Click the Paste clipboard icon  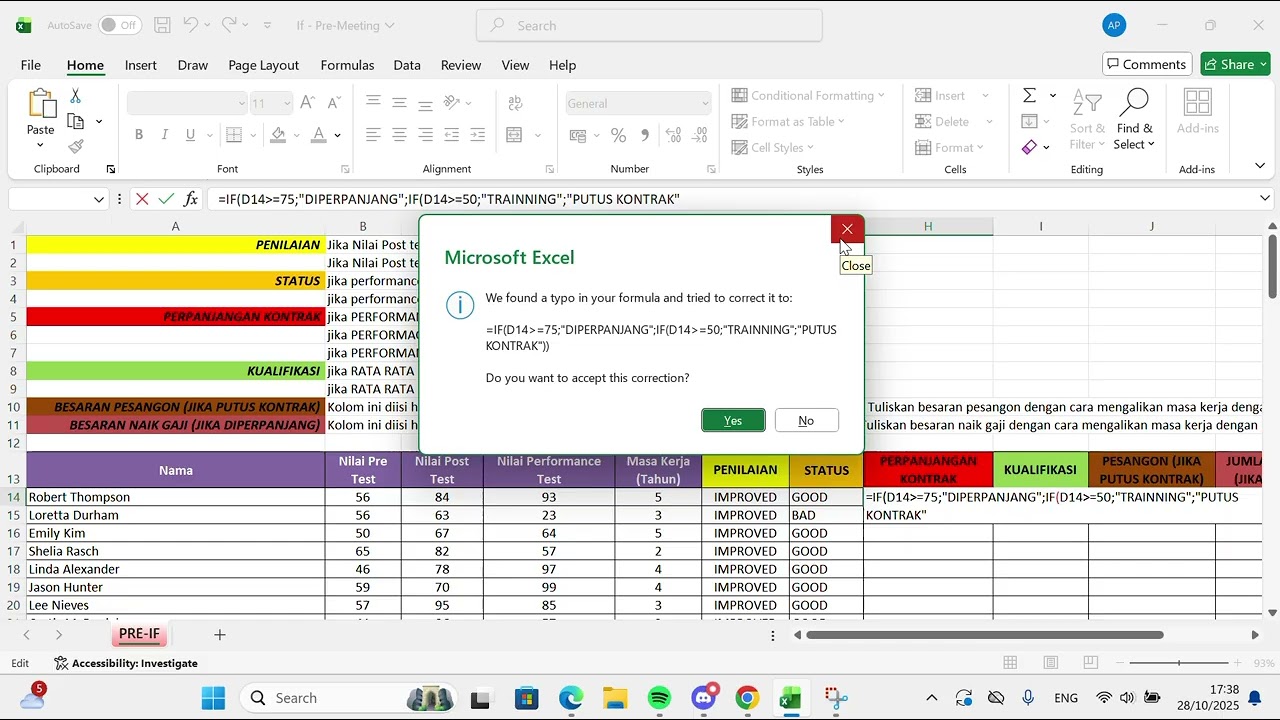tap(41, 104)
